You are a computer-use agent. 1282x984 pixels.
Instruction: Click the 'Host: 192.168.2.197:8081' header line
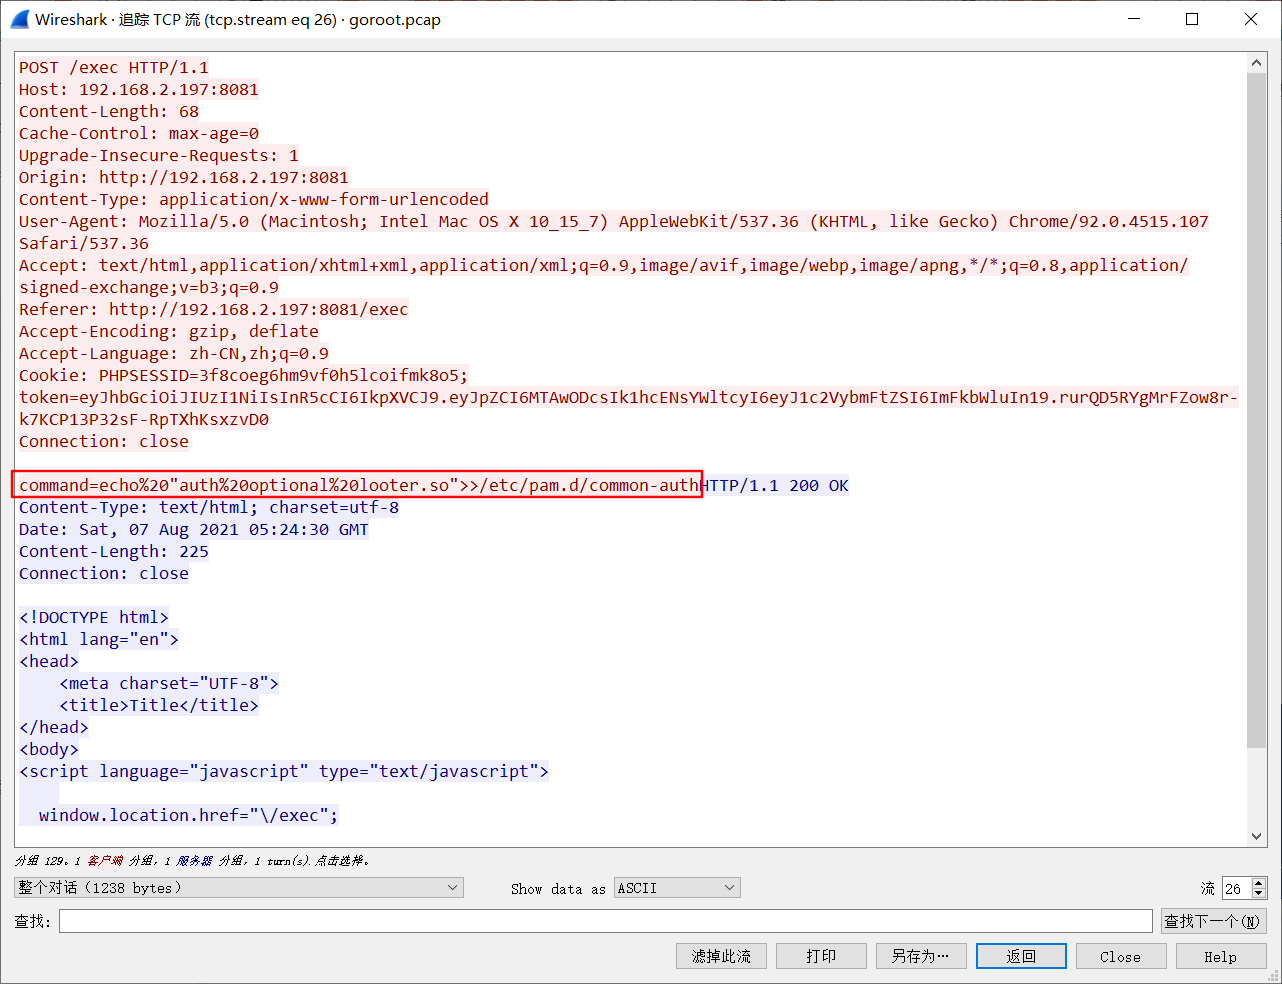[139, 89]
